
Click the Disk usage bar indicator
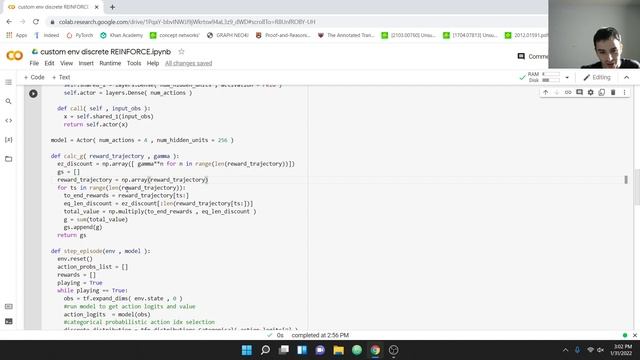pos(551,80)
